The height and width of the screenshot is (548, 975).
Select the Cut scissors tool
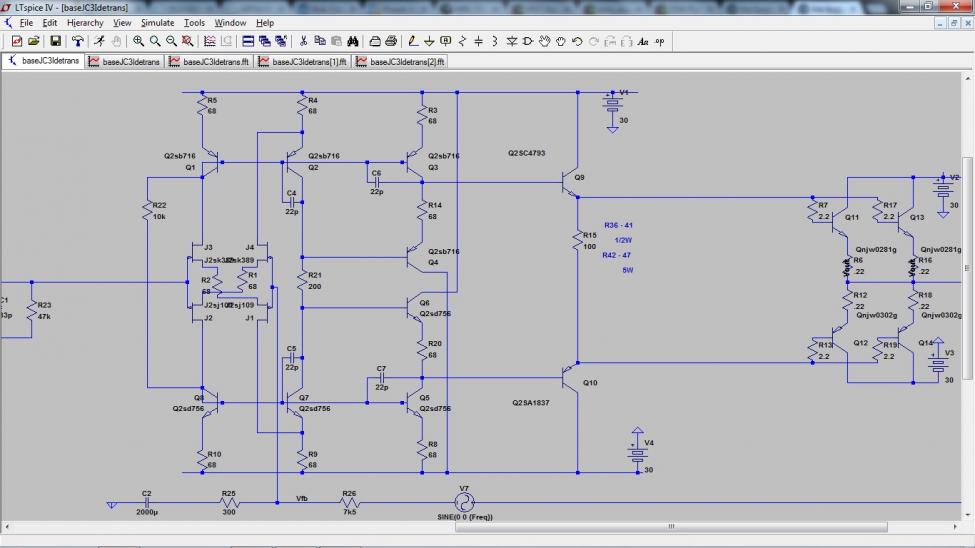click(303, 41)
